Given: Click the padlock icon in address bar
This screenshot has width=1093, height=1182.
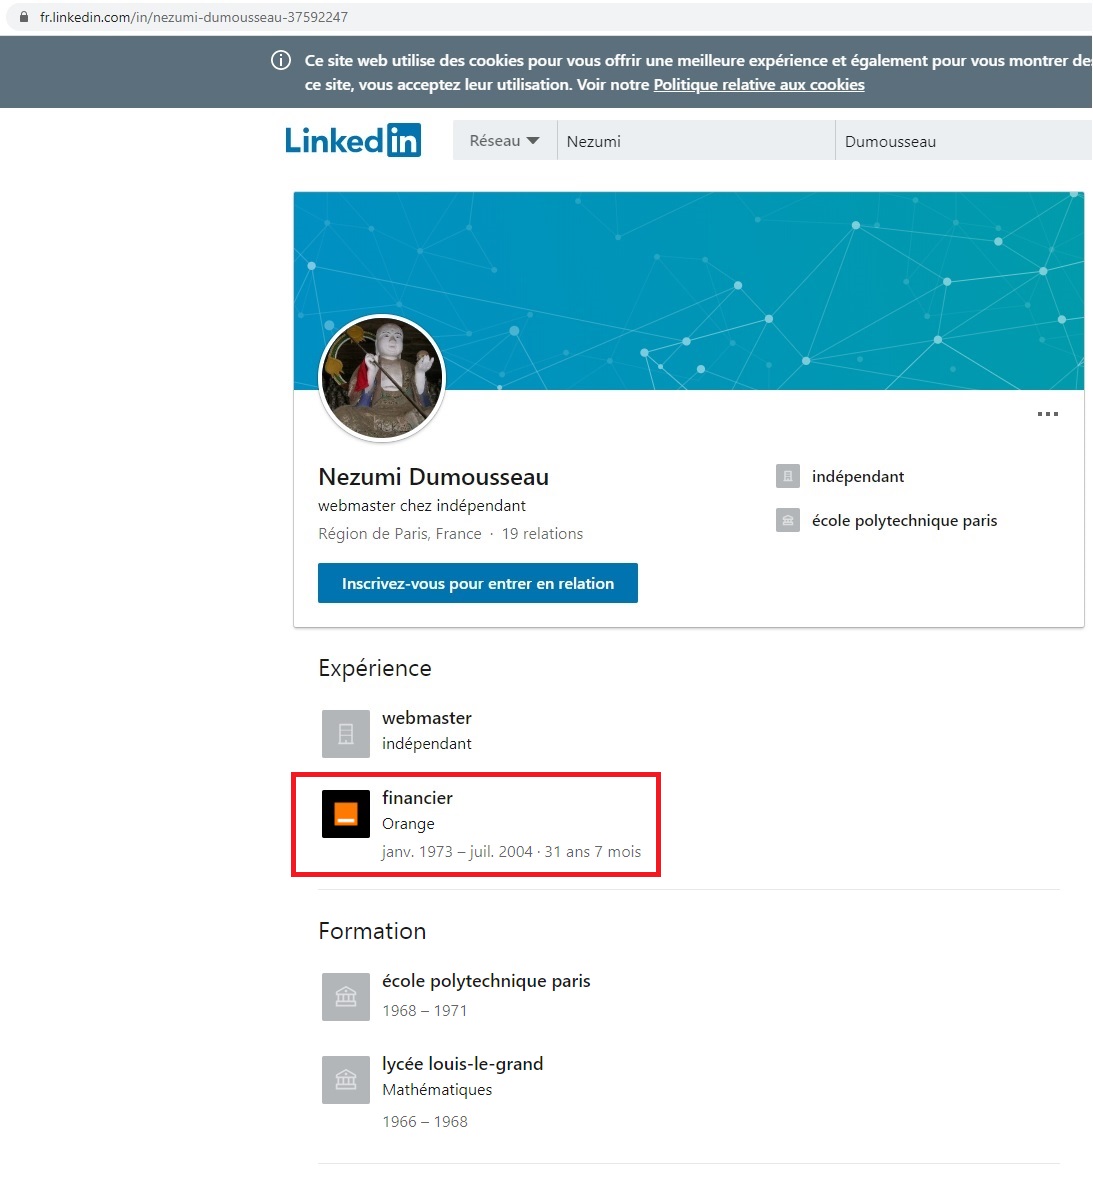Looking at the screenshot, I should [x=24, y=17].
